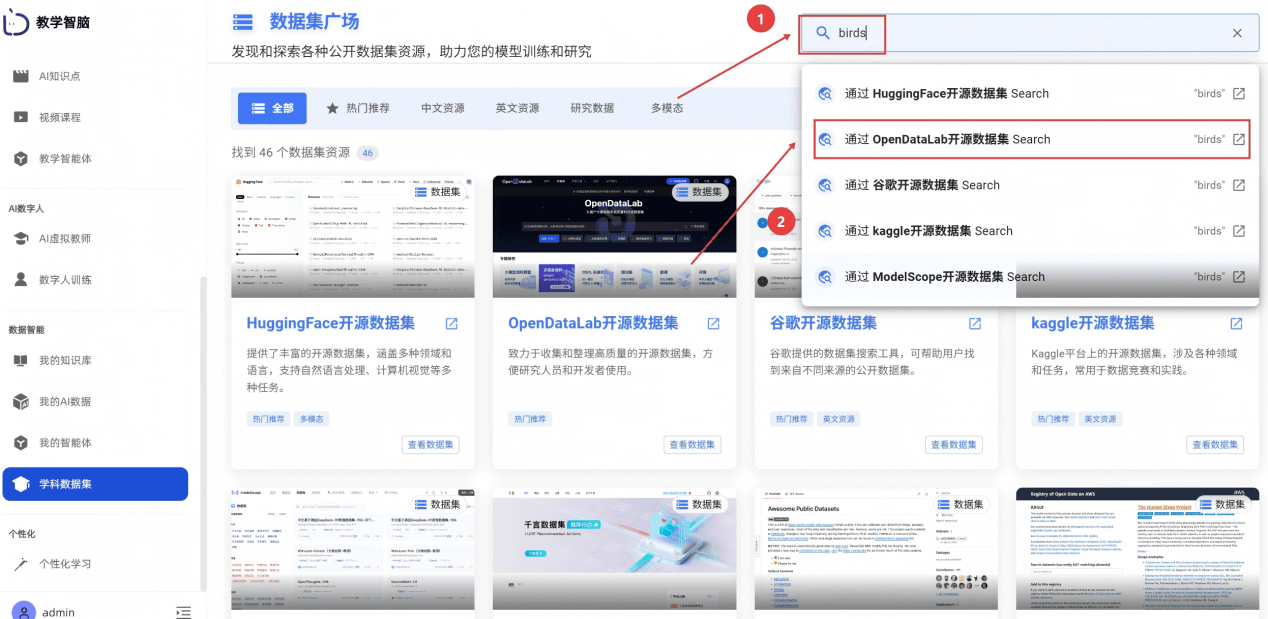
Task: Click the 数据集广场 header list icon
Action: coord(242,22)
